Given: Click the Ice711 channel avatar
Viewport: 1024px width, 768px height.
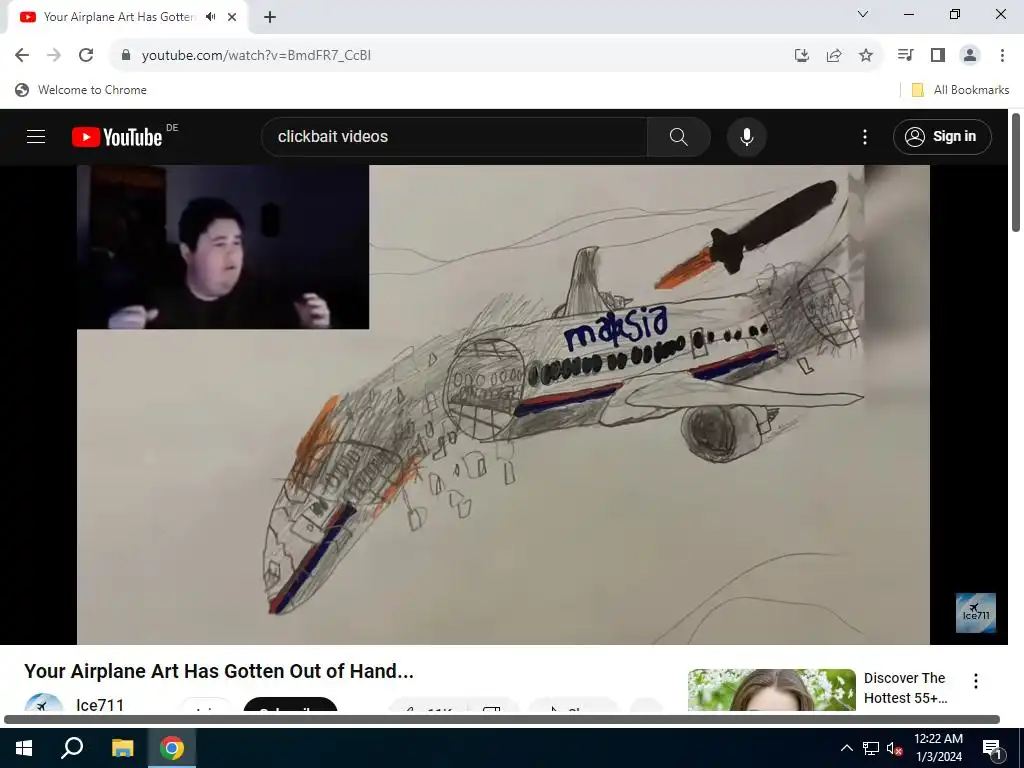Looking at the screenshot, I should pos(44,702).
